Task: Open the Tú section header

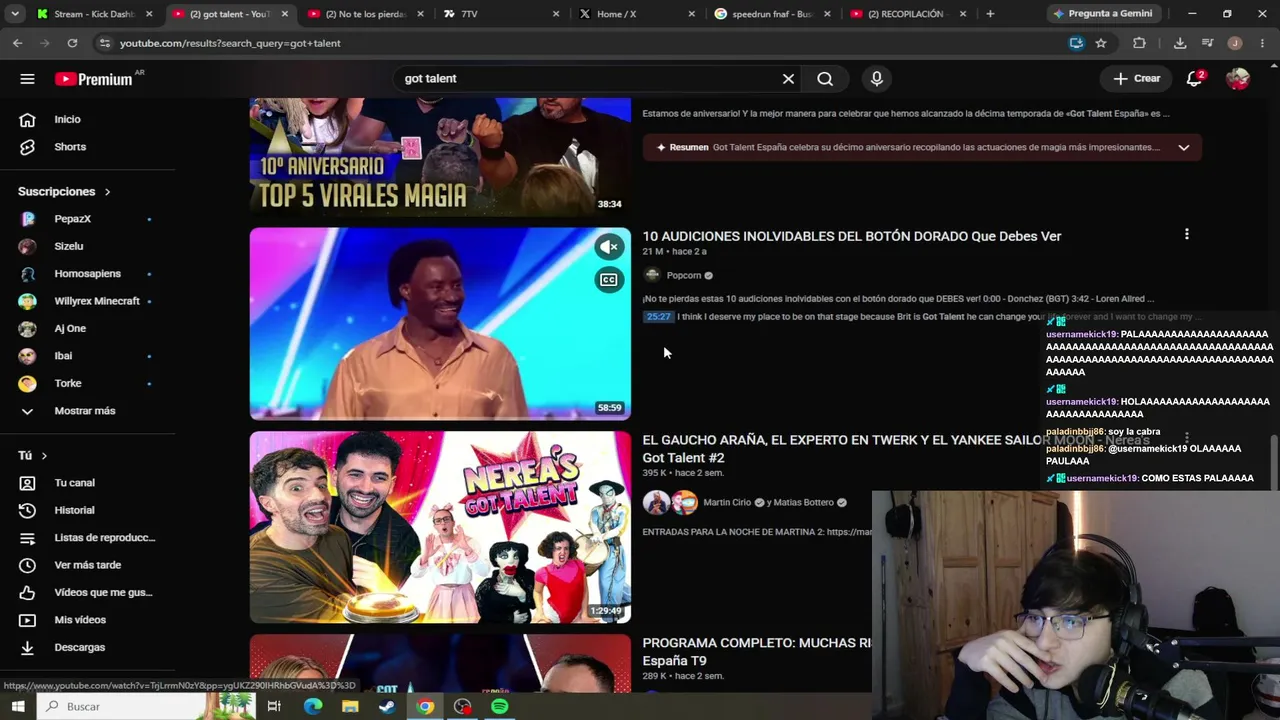Action: (x=33, y=455)
